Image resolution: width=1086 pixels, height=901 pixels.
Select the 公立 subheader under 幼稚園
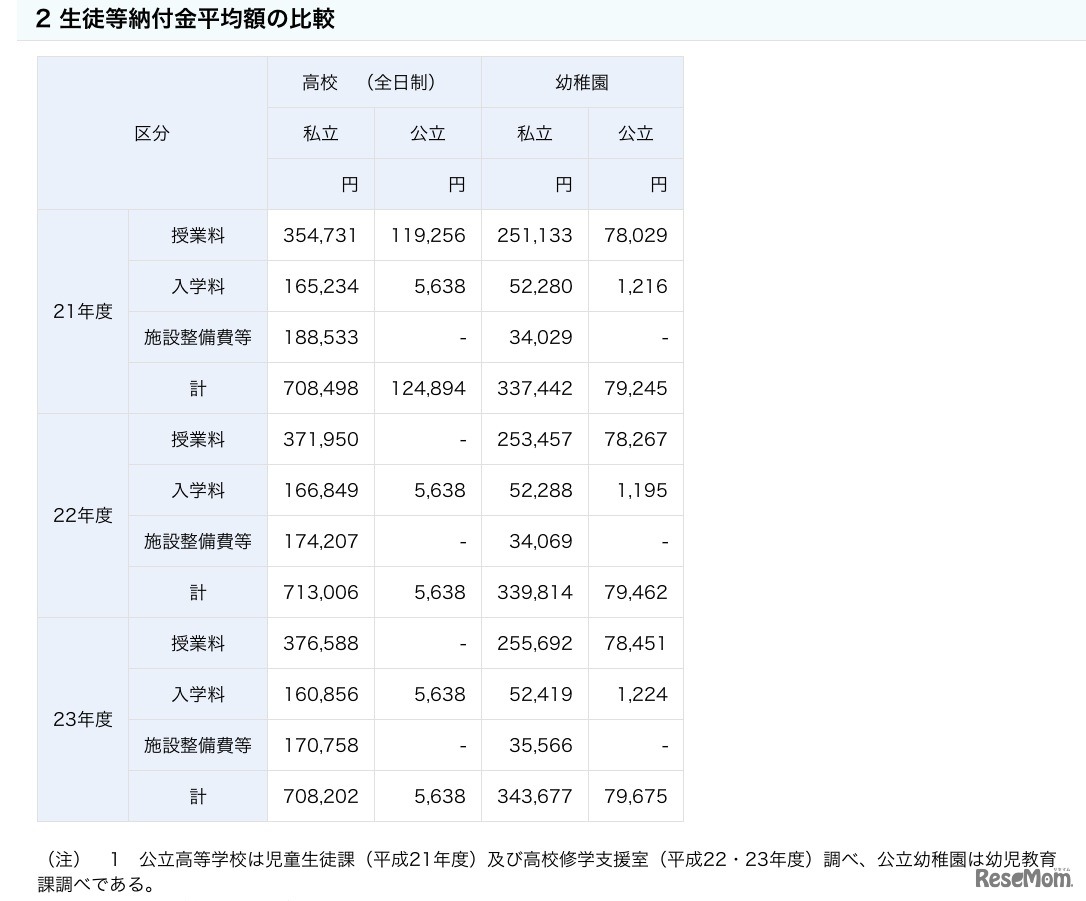coord(635,133)
